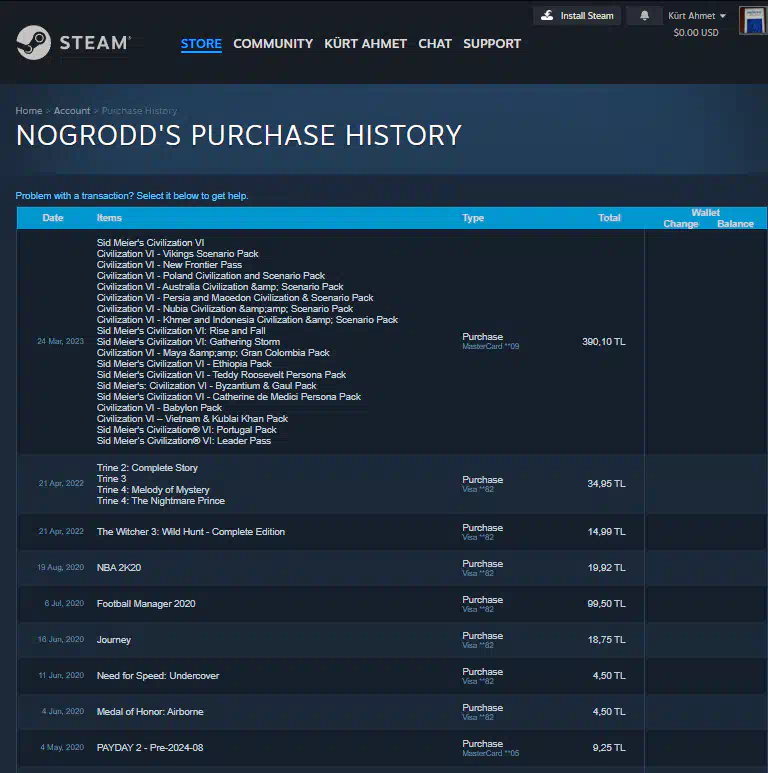The image size is (768, 773).
Task: Click the 18,75 TL total
Action: [606, 639]
